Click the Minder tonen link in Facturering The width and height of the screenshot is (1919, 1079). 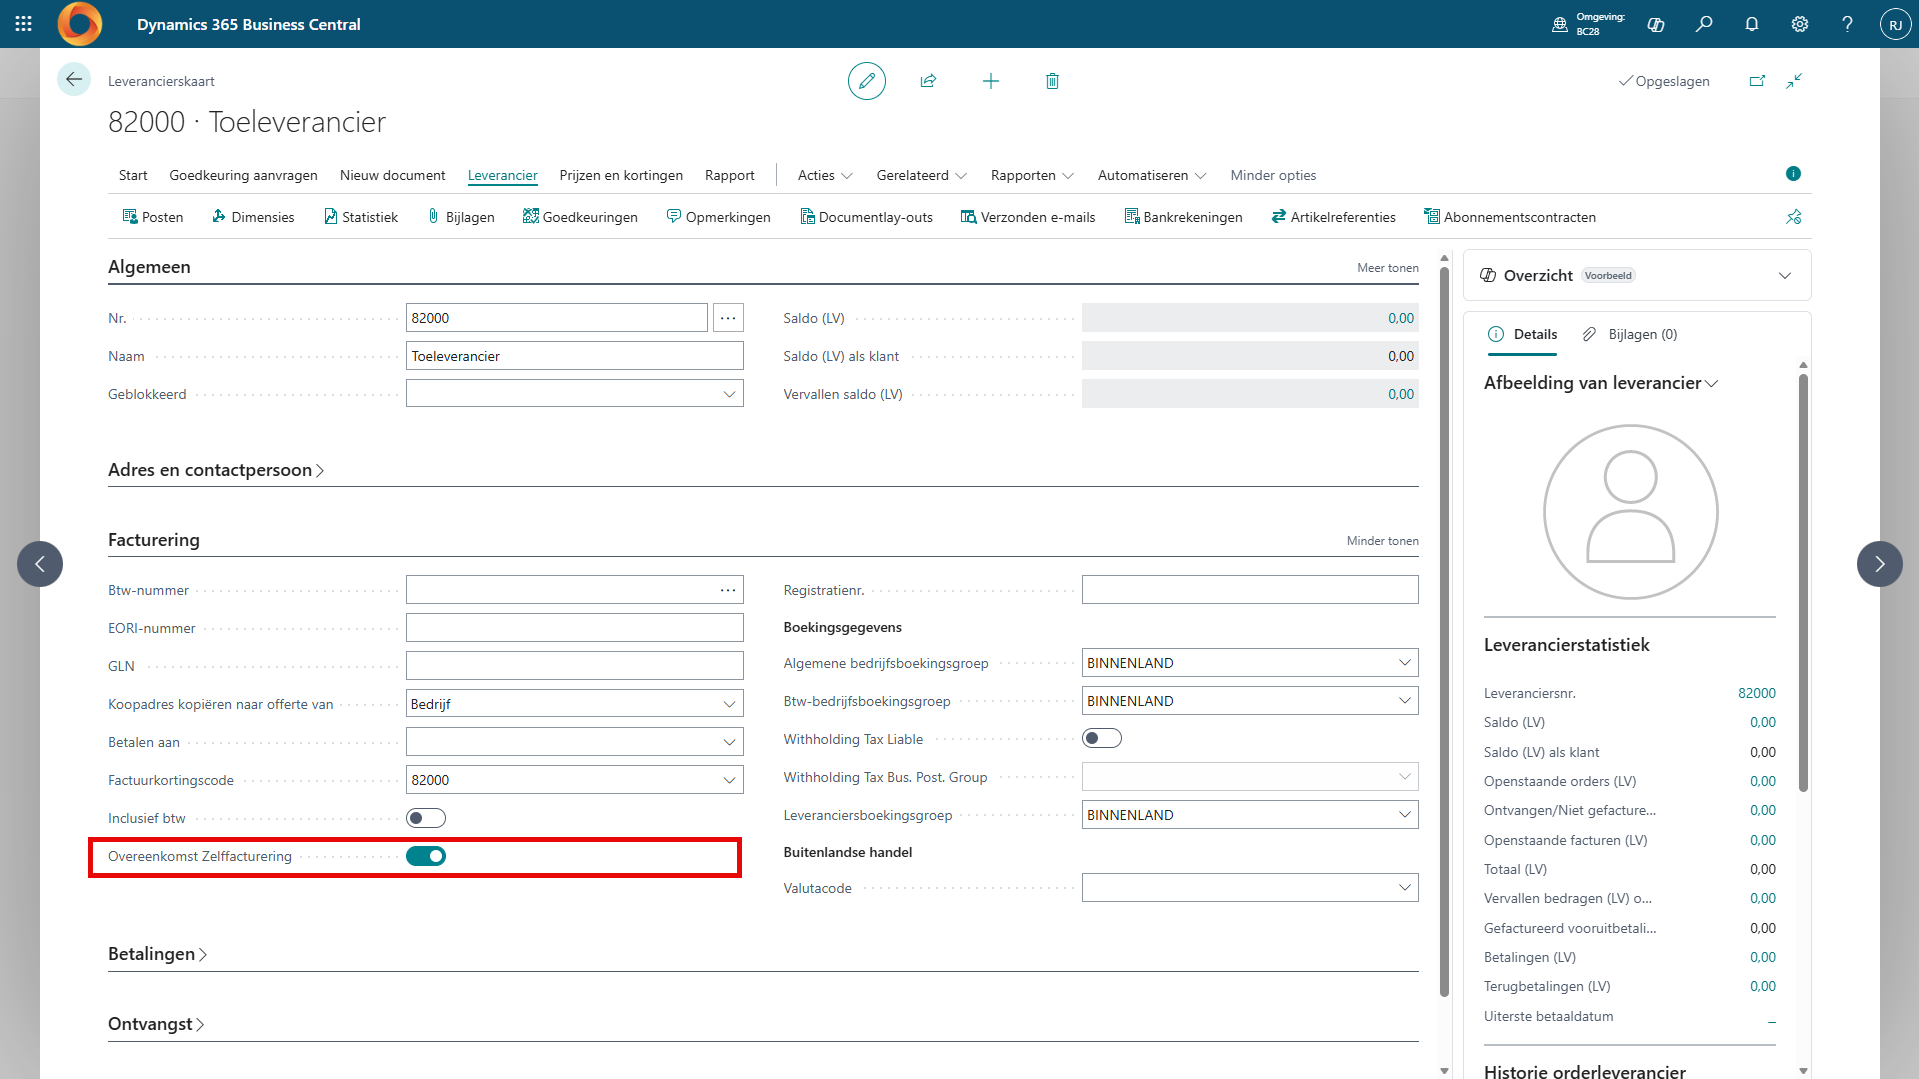click(x=1382, y=541)
